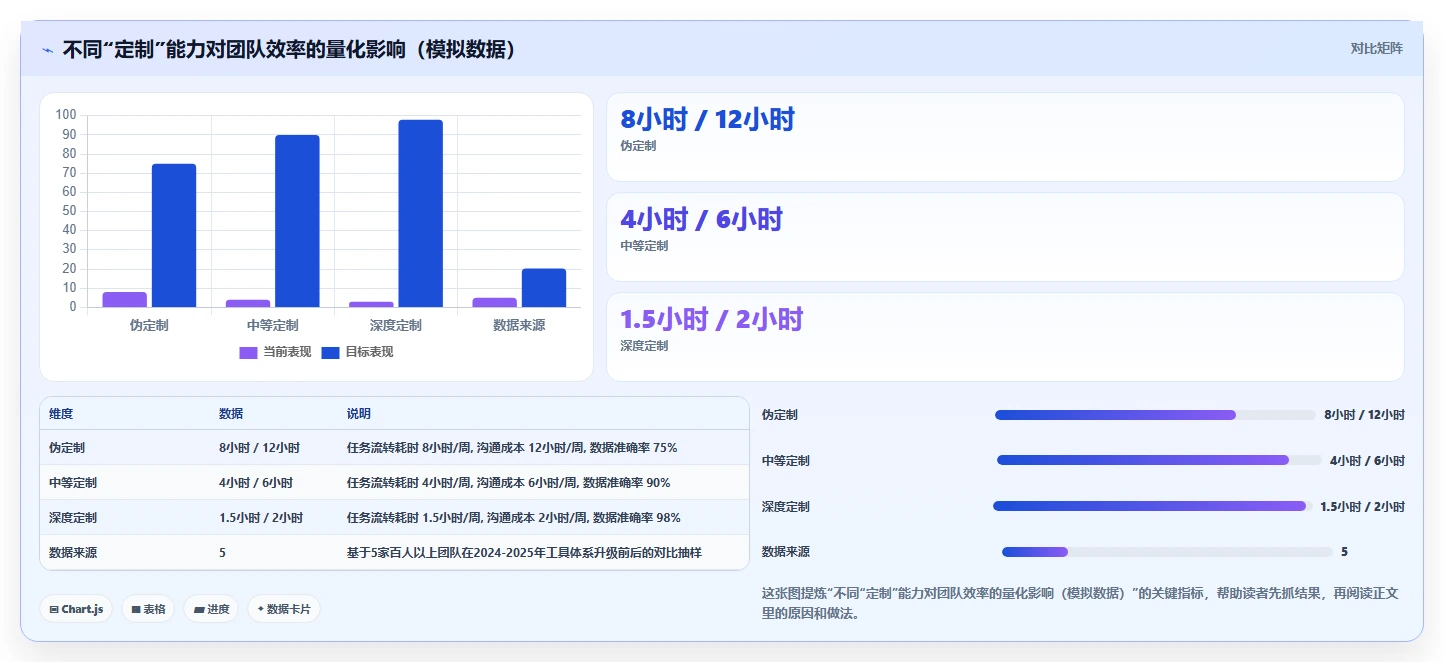This screenshot has height=662, width=1444.
Task: Click the blue 深度定制 target bar in chart
Action: click(420, 213)
